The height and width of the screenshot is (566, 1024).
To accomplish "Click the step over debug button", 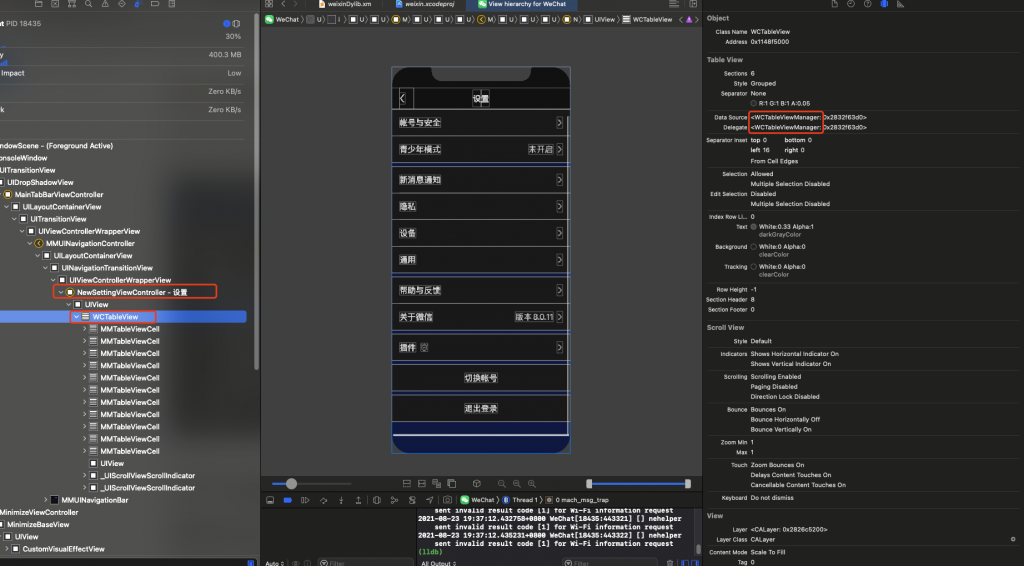I will 325,499.
